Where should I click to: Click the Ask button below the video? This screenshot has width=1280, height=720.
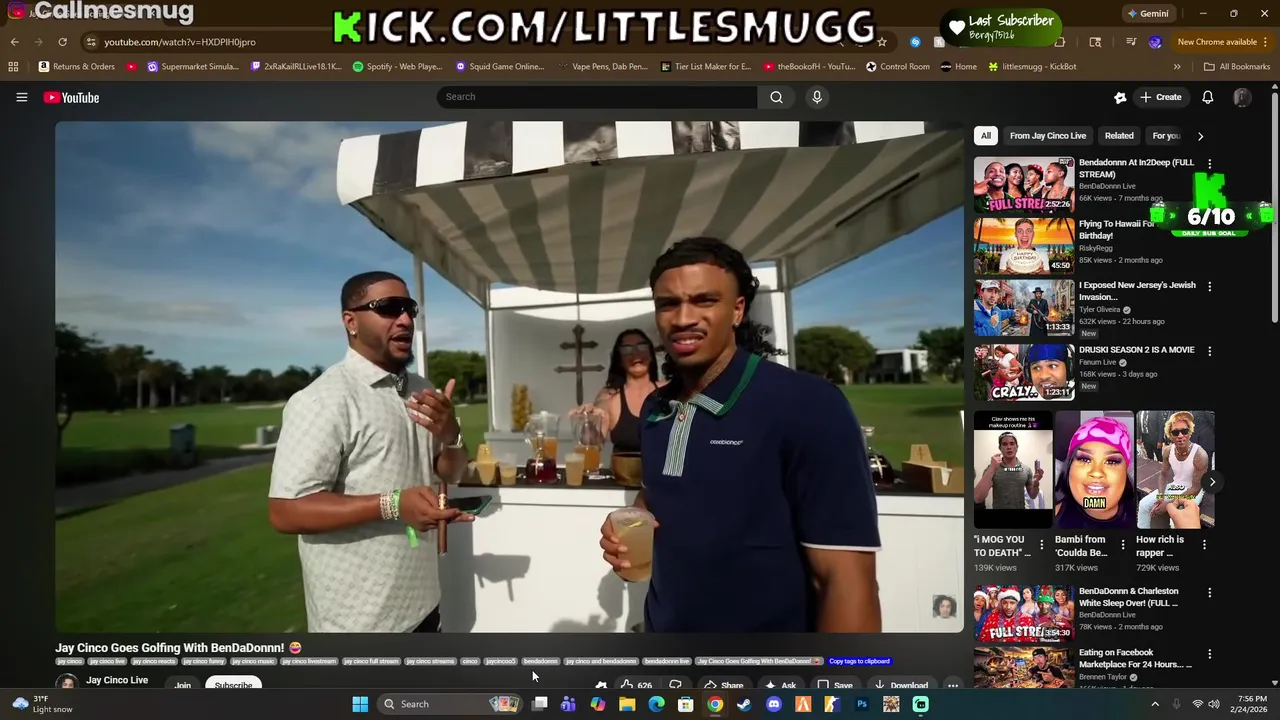point(780,685)
